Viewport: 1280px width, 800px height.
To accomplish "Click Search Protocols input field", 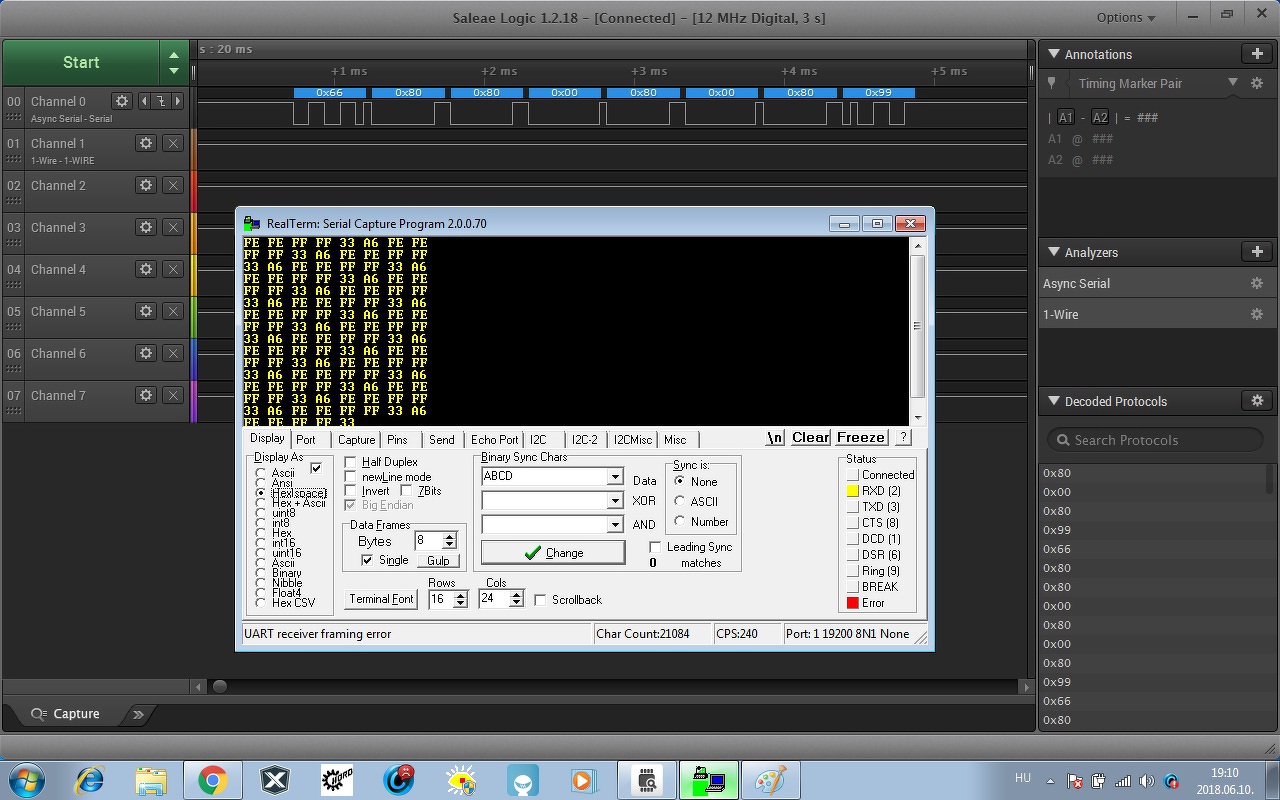I will coord(1155,440).
